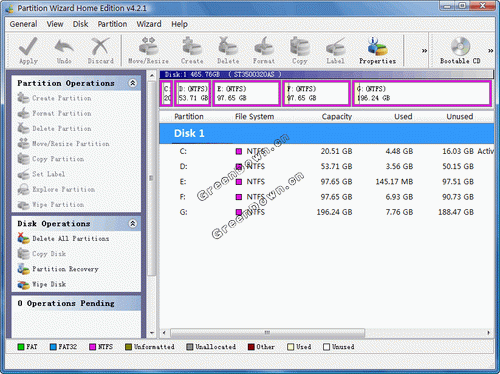Select the Move/Resize toolbar icon
The image size is (500, 374).
tap(149, 50)
